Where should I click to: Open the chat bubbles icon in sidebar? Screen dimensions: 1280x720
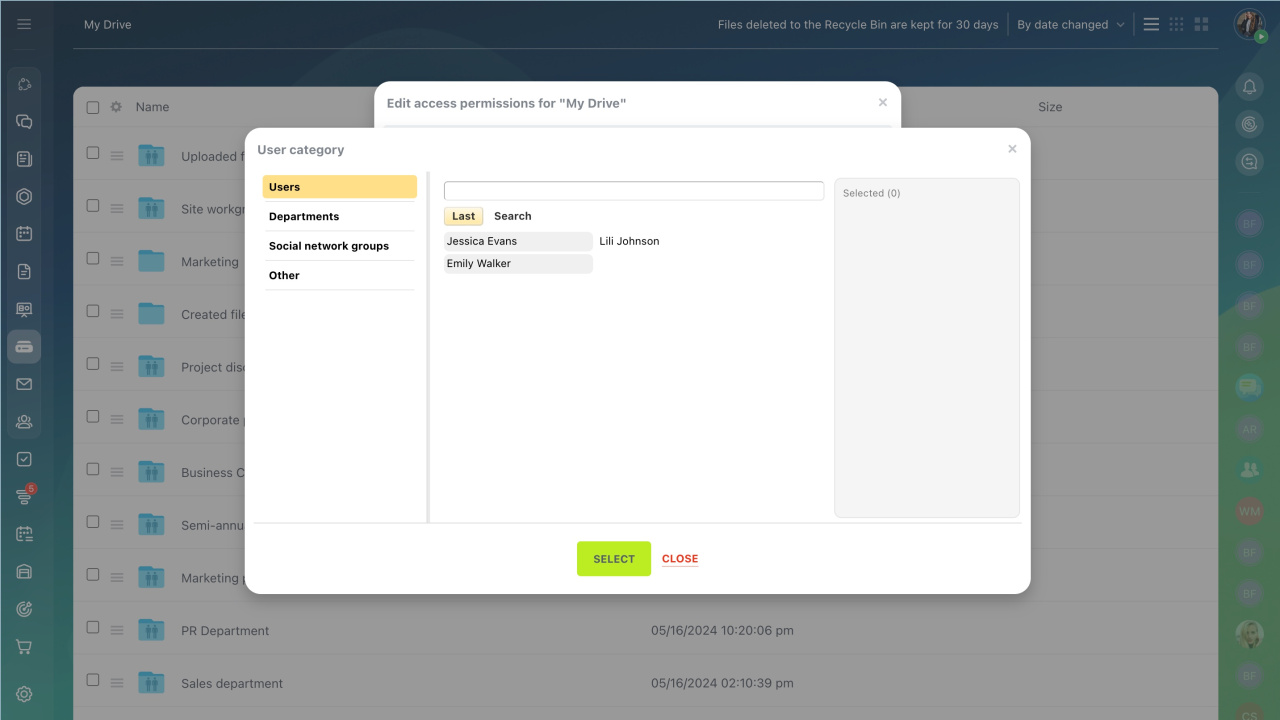(x=24, y=122)
